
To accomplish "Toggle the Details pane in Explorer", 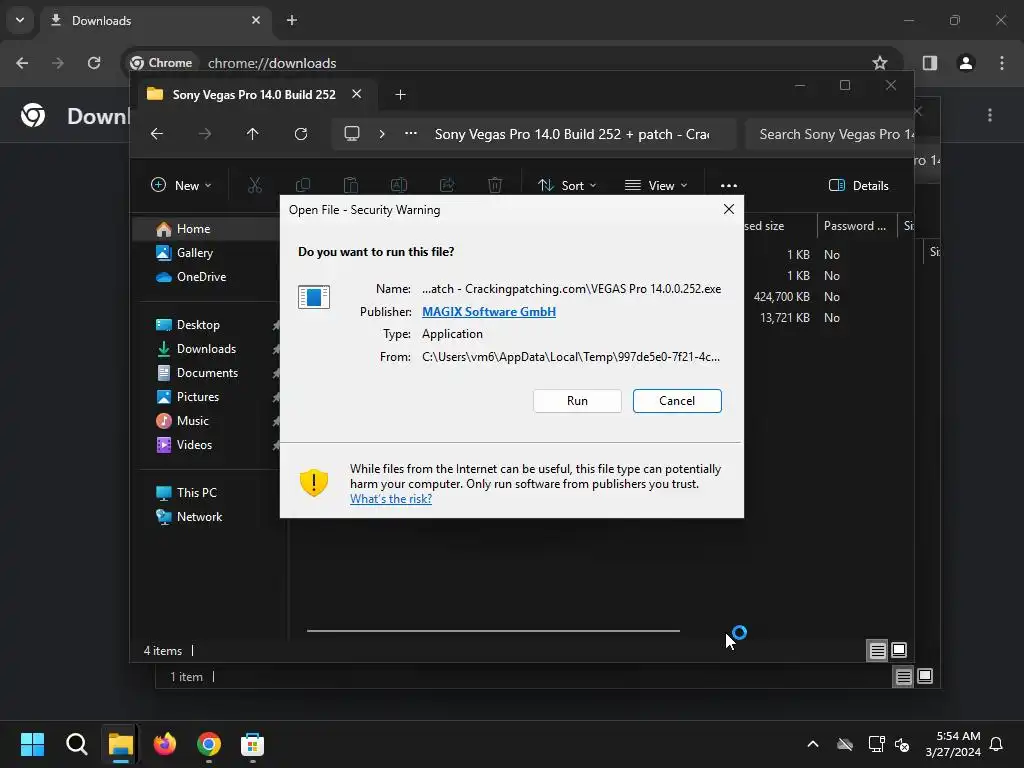I will 859,185.
